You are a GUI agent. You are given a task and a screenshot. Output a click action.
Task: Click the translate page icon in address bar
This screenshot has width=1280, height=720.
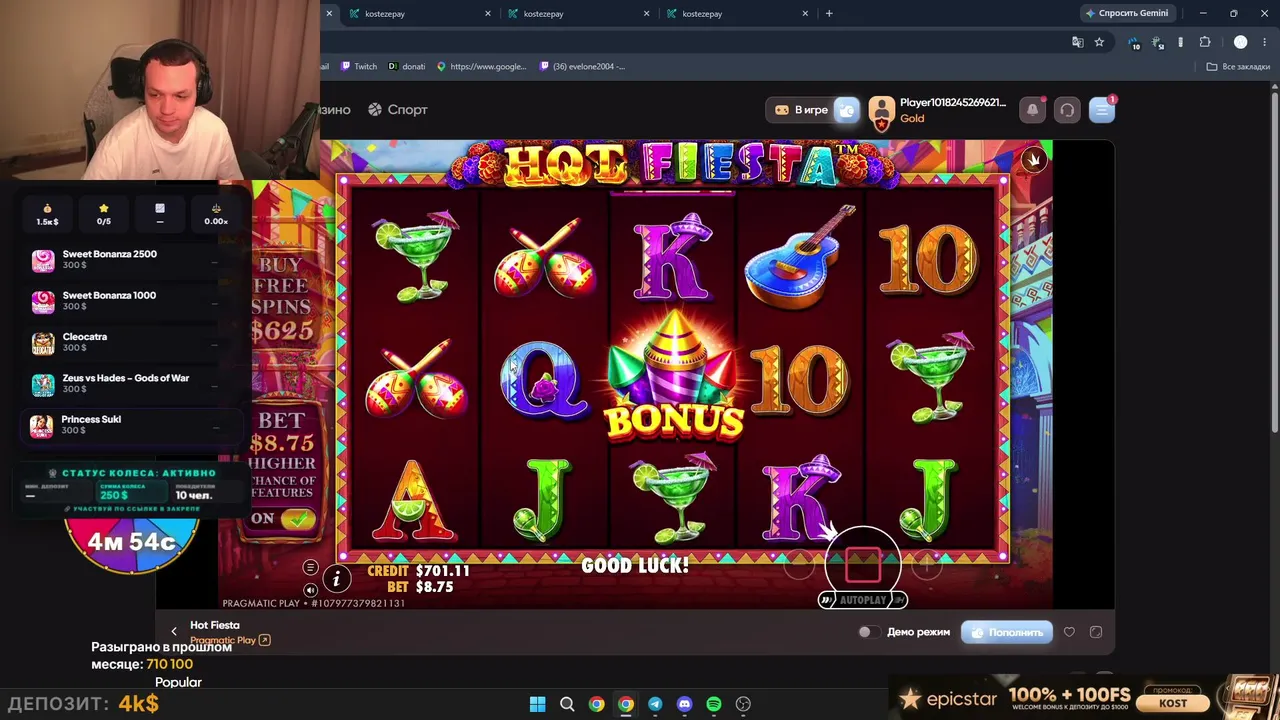1077,42
